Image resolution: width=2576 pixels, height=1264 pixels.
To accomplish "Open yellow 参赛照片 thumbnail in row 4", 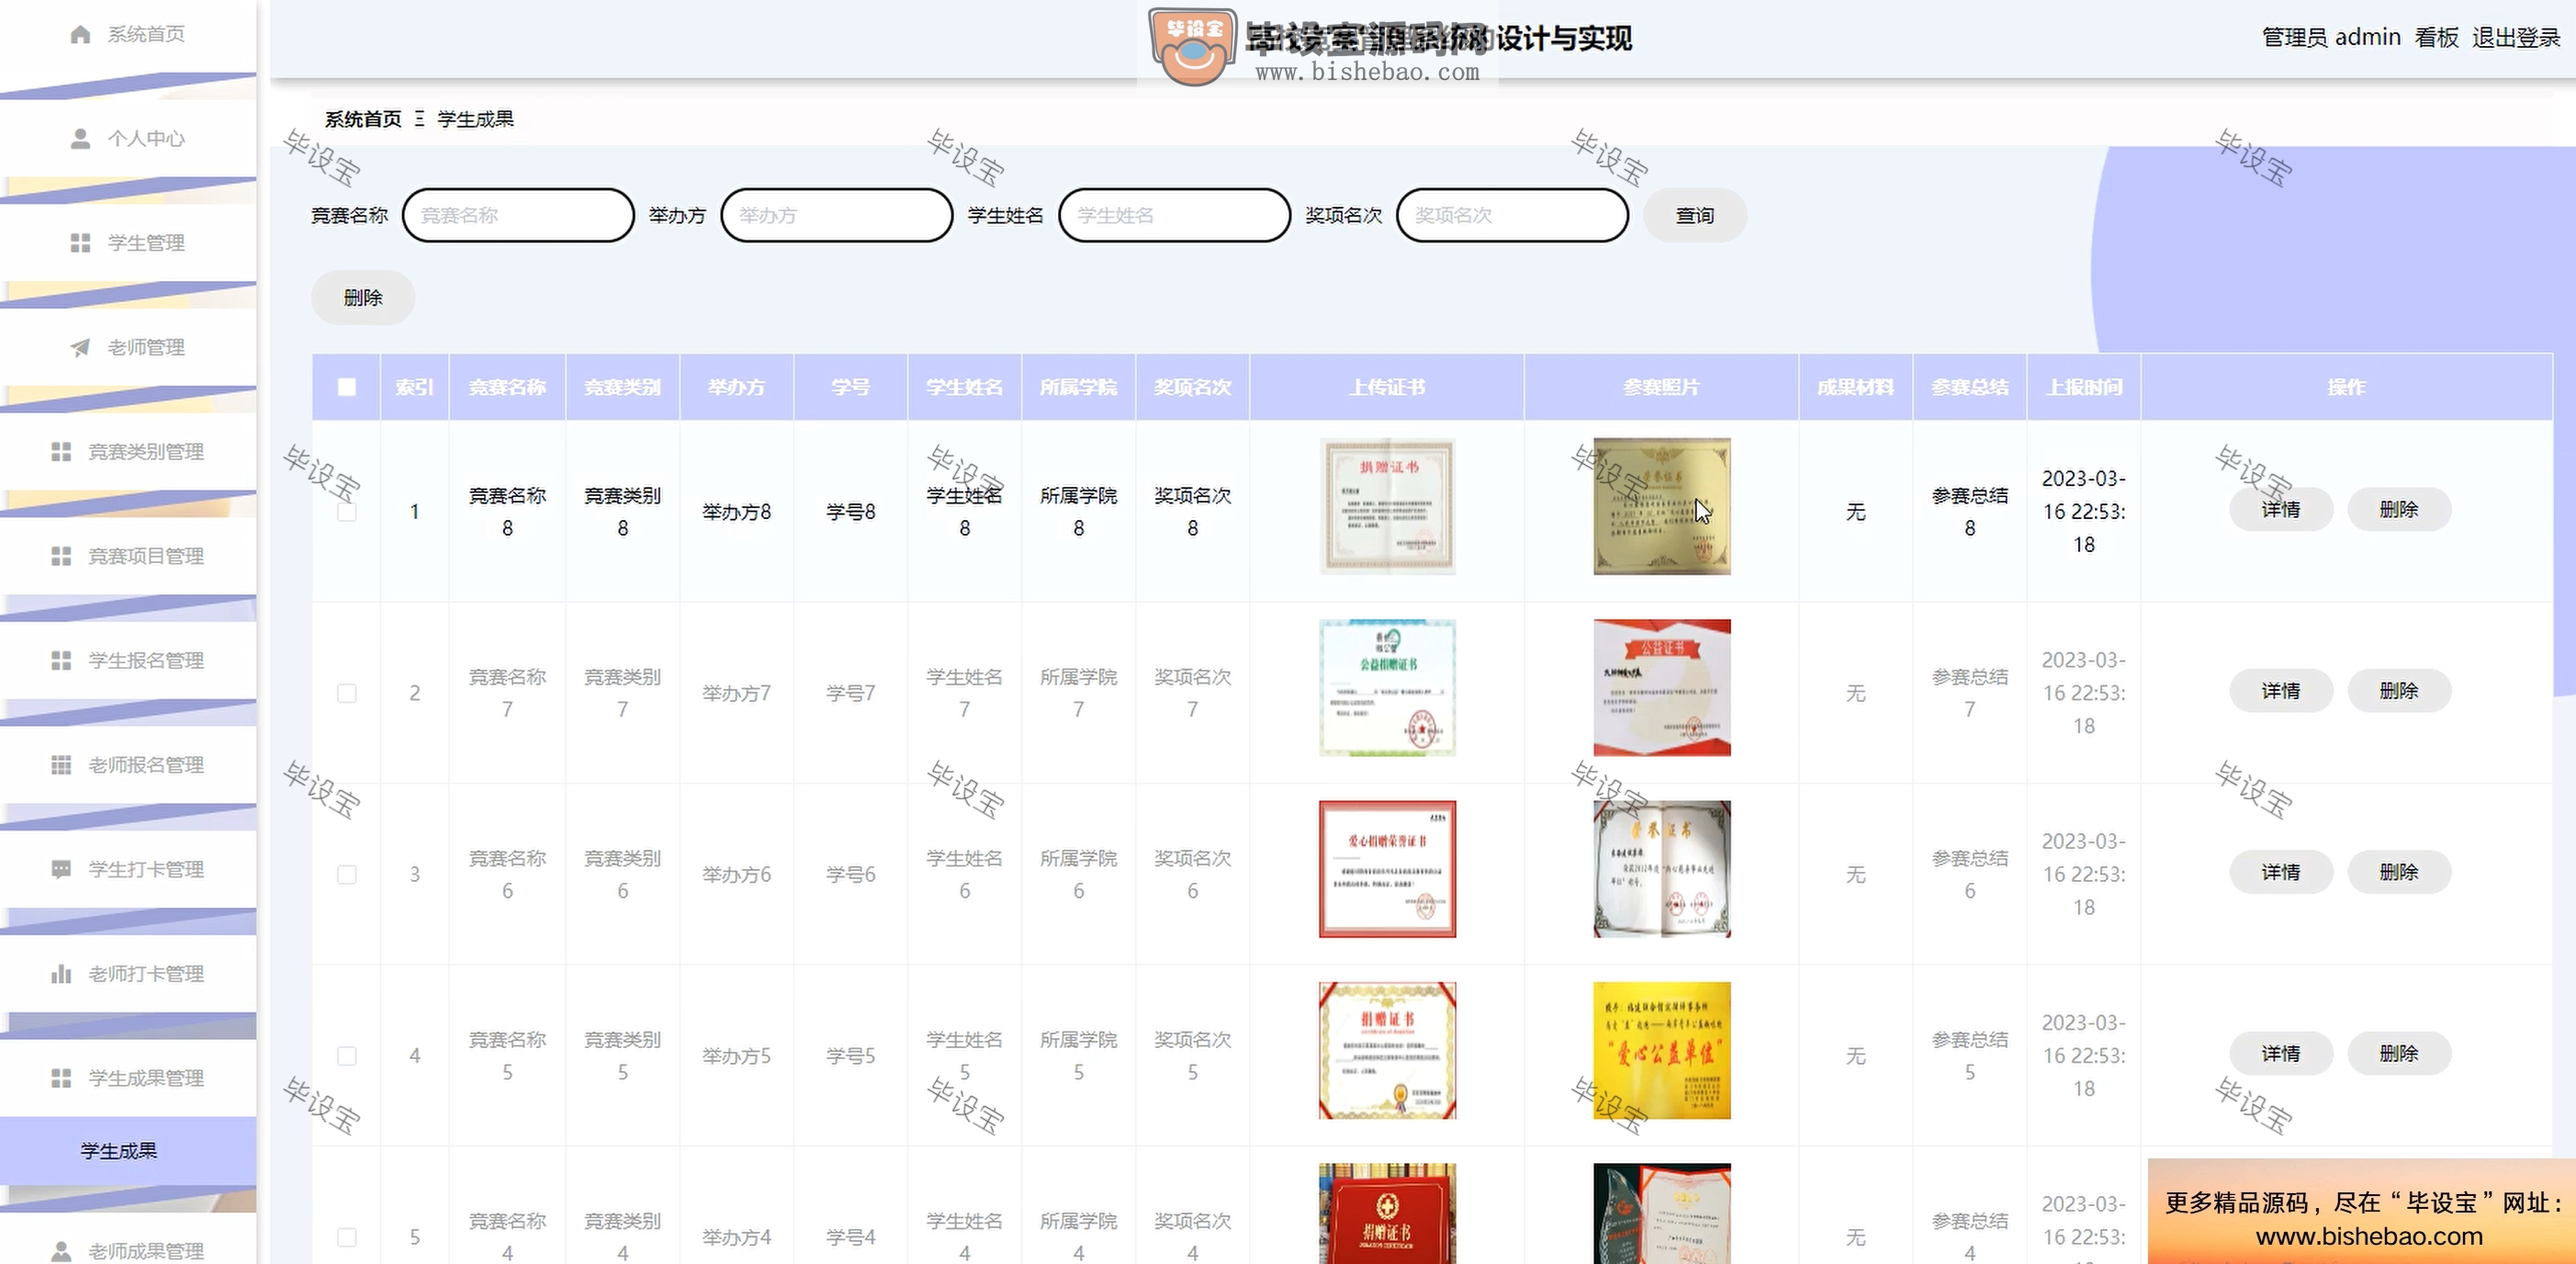I will click(x=1661, y=1050).
